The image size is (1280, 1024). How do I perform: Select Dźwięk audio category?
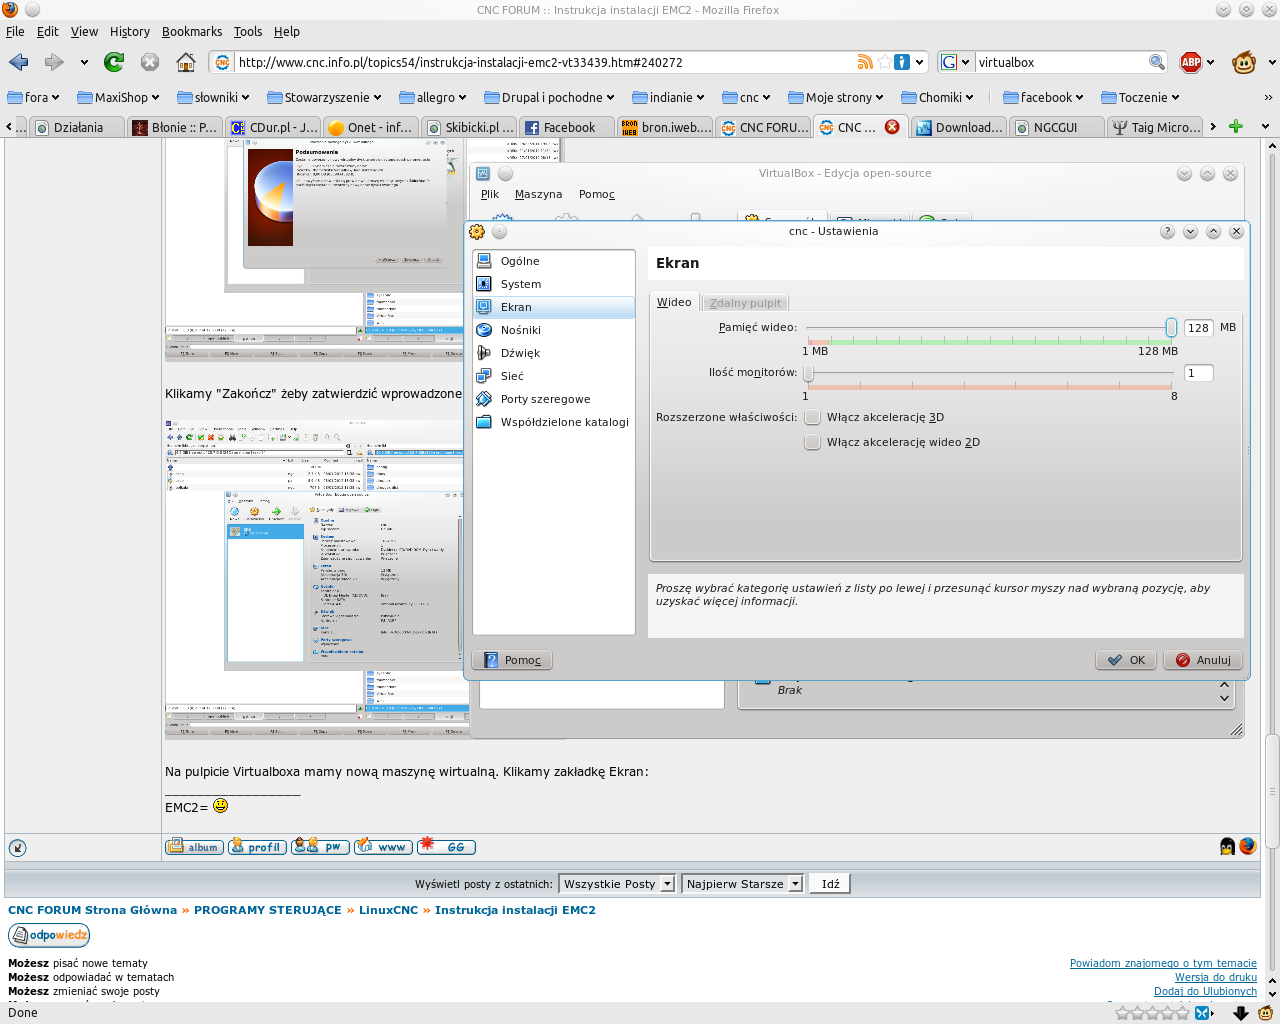click(554, 353)
